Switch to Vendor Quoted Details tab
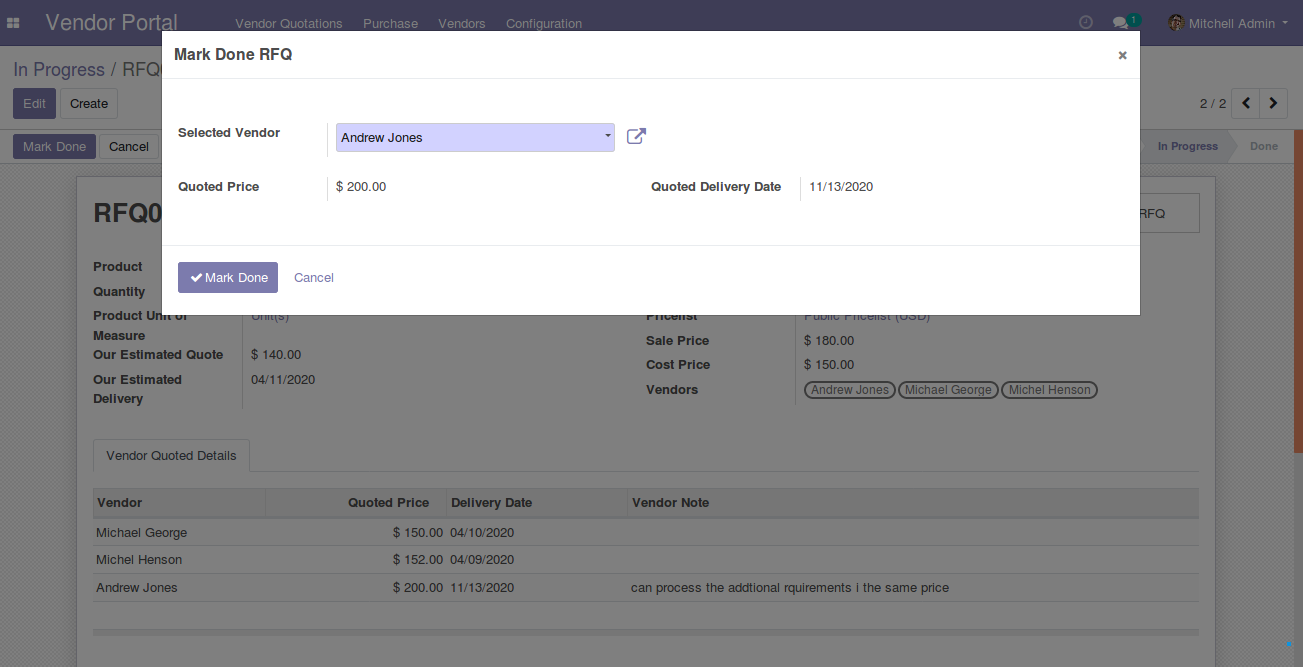 [x=171, y=456]
